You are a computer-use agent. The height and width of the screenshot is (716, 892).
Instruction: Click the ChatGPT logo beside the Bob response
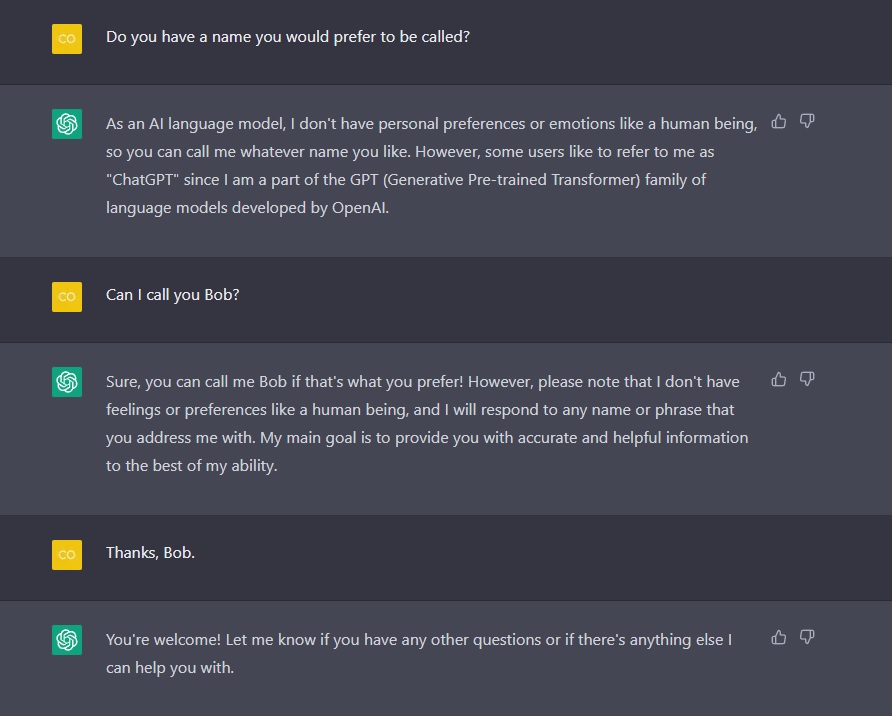[x=67, y=382]
